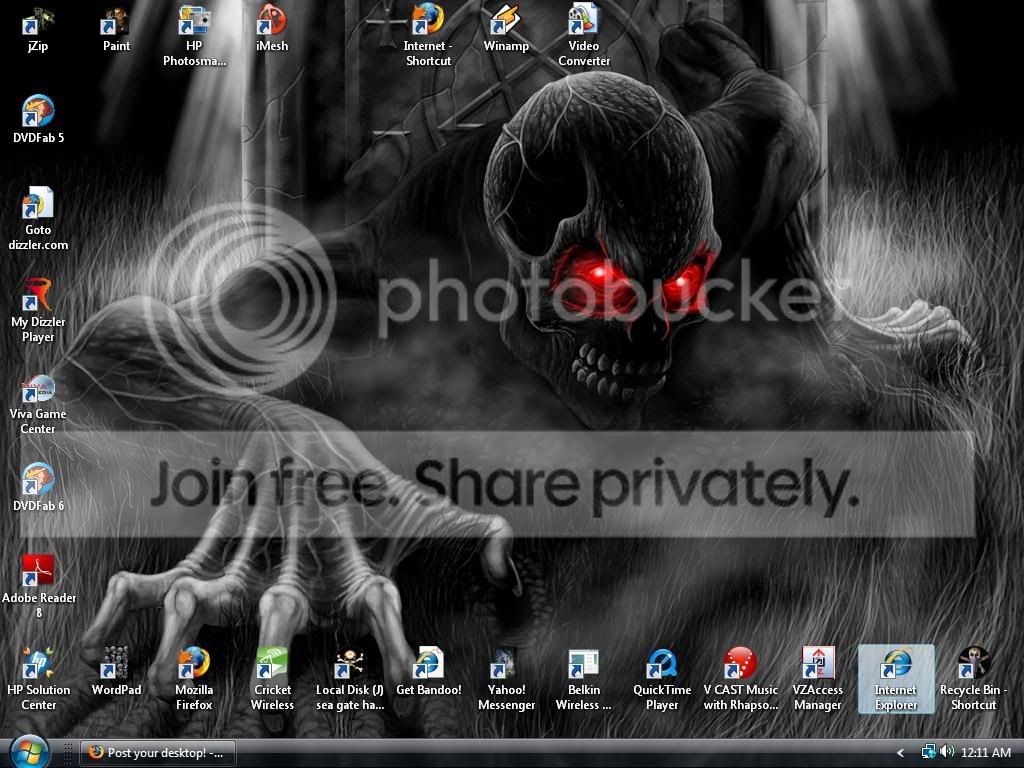Open the Goto dizzler.com shortcut
Screen dimensions: 1024x768
coord(38,219)
